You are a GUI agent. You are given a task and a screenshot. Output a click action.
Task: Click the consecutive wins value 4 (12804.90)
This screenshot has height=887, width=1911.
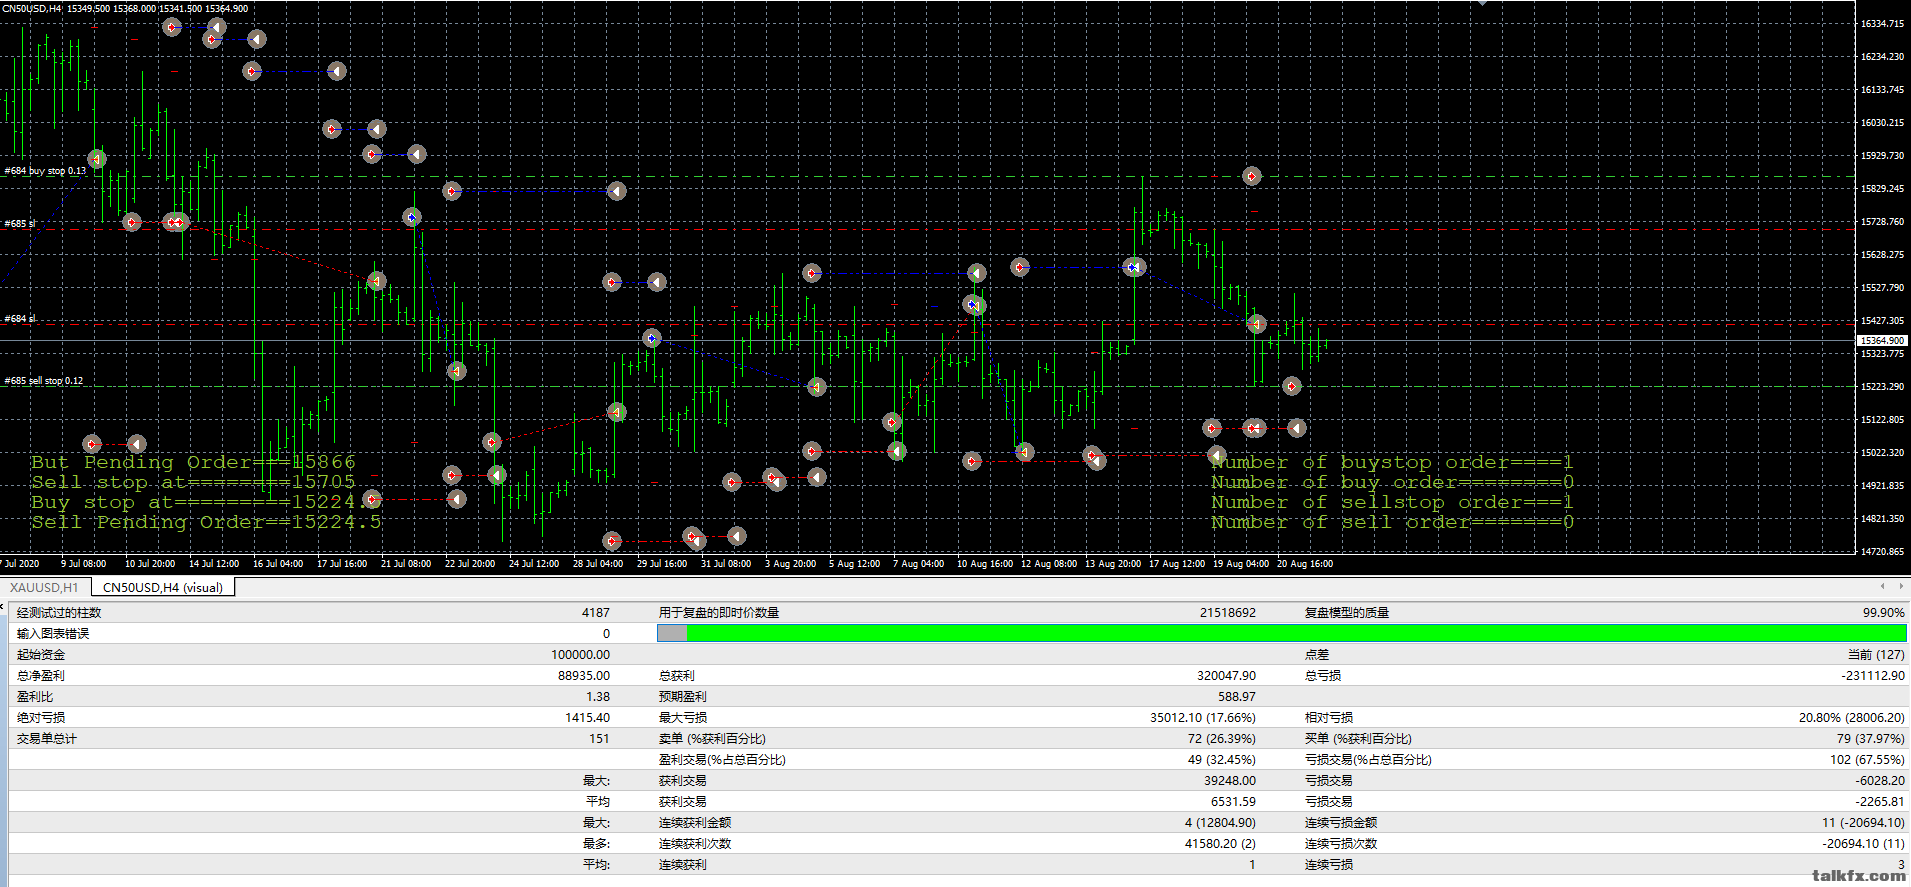1221,822
